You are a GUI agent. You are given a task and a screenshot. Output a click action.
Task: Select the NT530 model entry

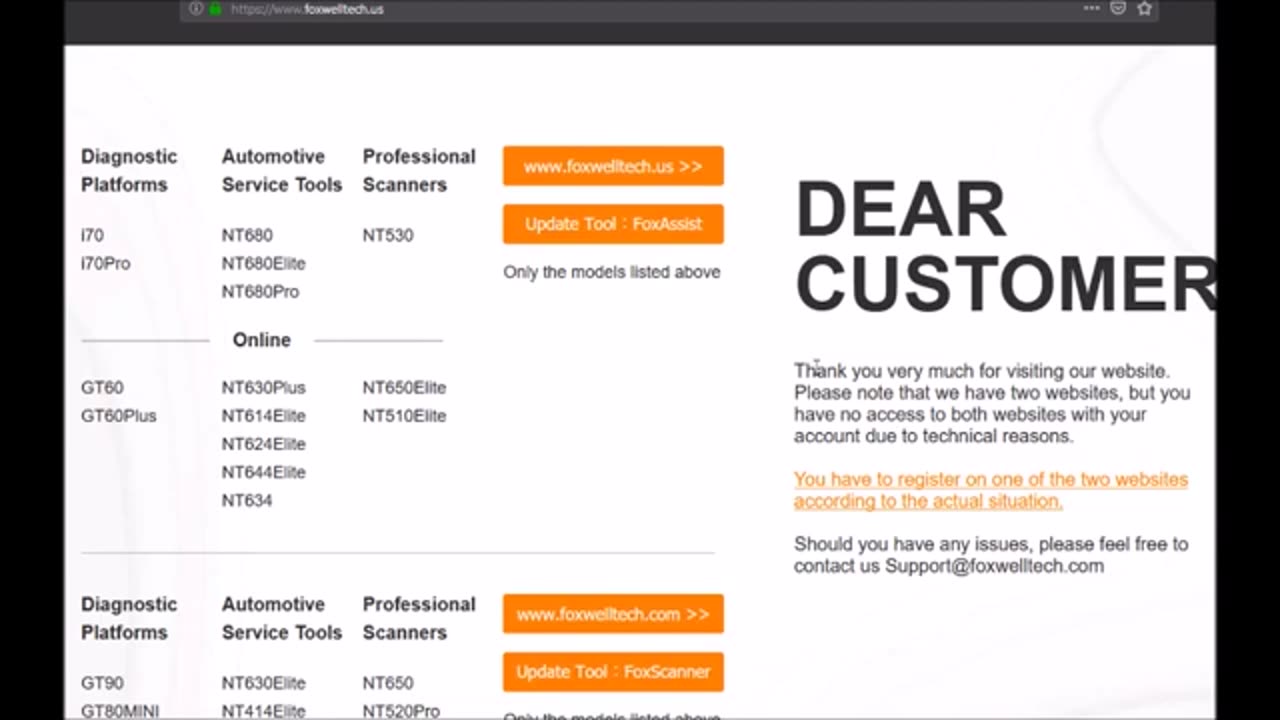click(x=388, y=235)
